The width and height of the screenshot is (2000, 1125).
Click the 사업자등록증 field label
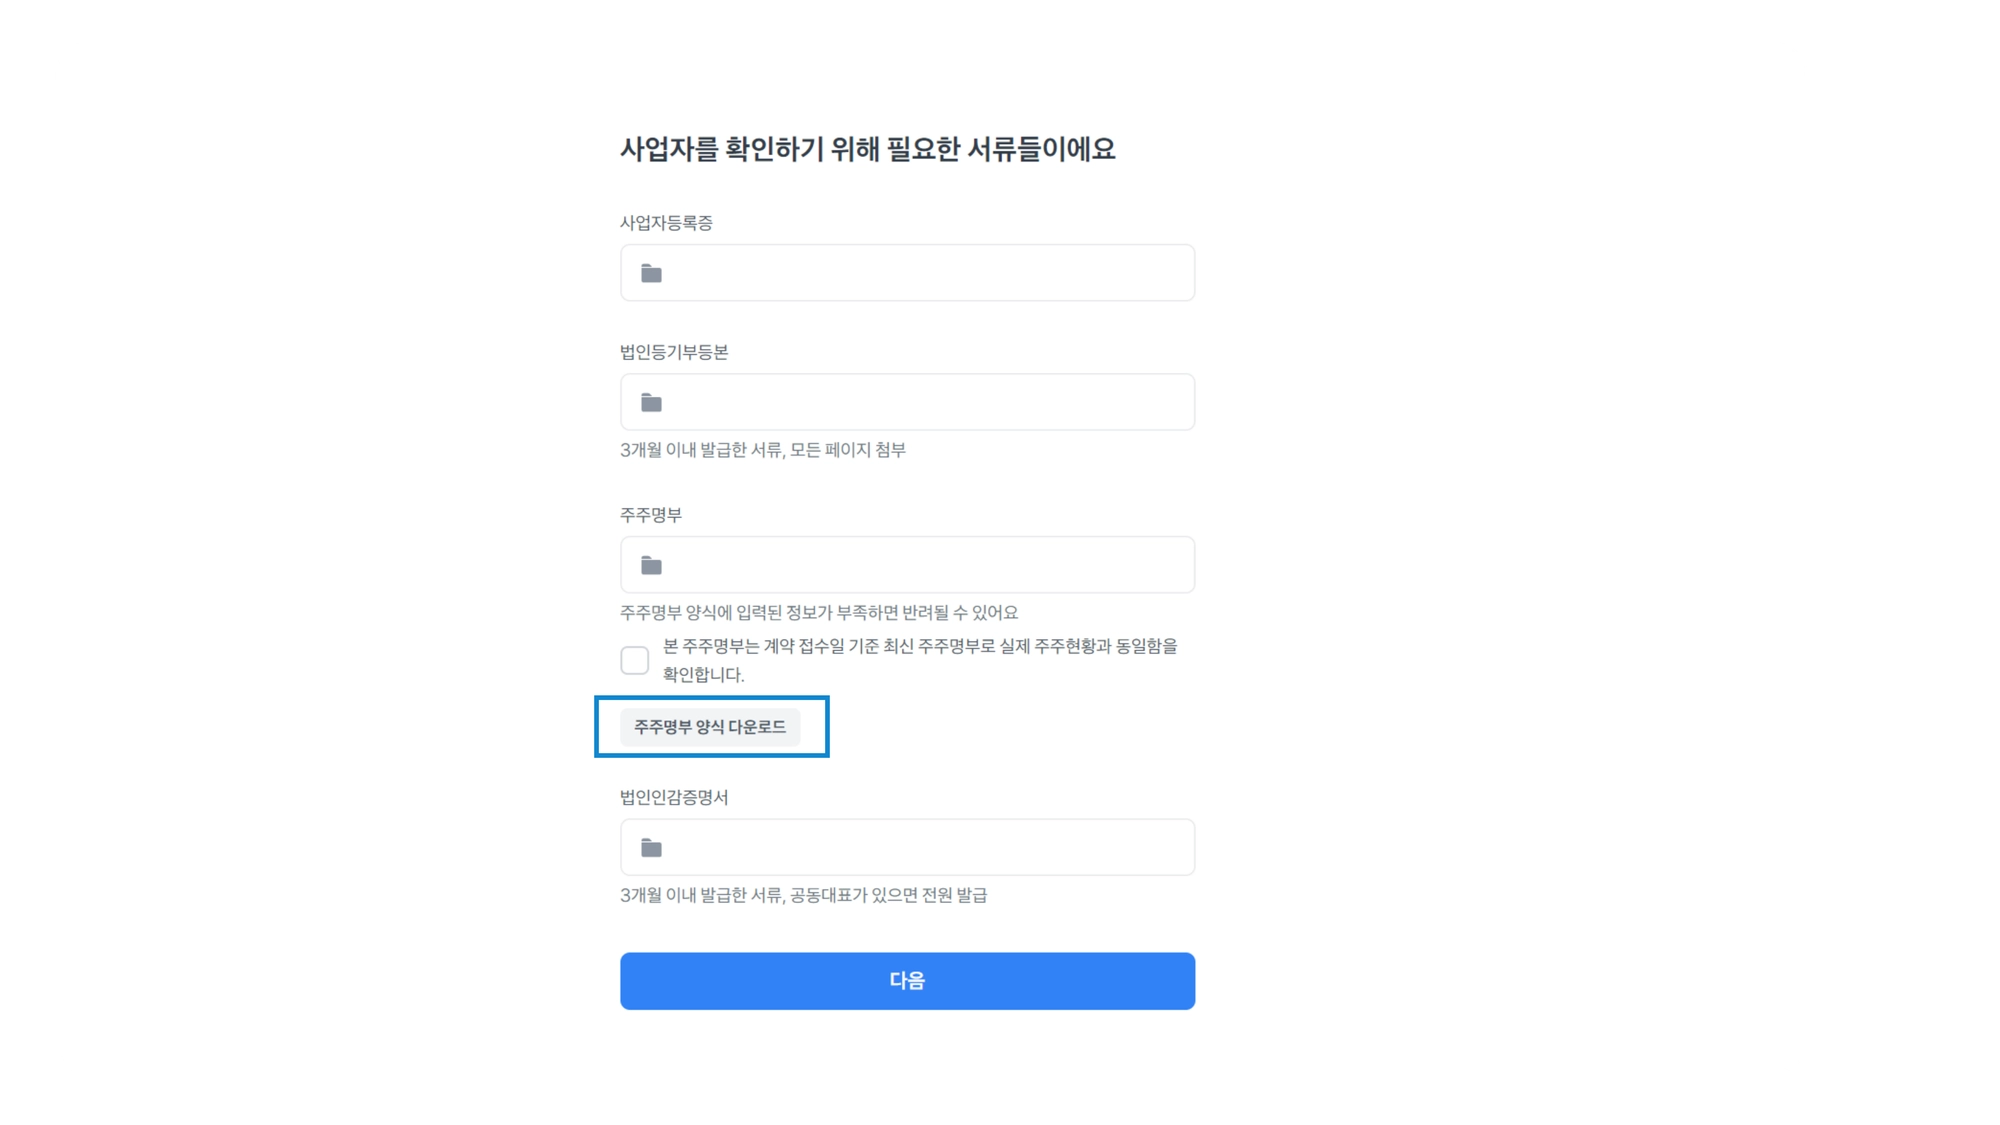pos(666,223)
